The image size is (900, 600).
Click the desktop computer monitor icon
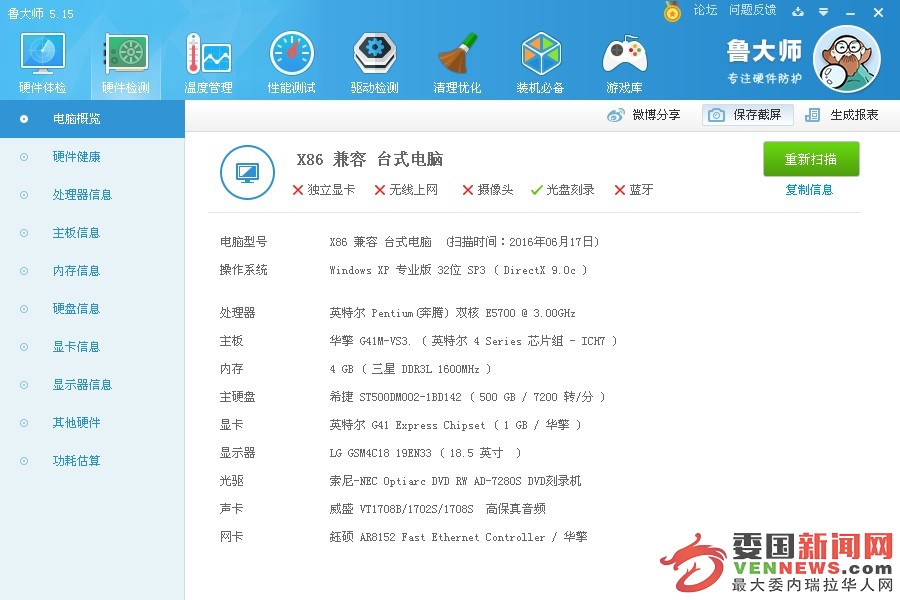[x=247, y=172]
